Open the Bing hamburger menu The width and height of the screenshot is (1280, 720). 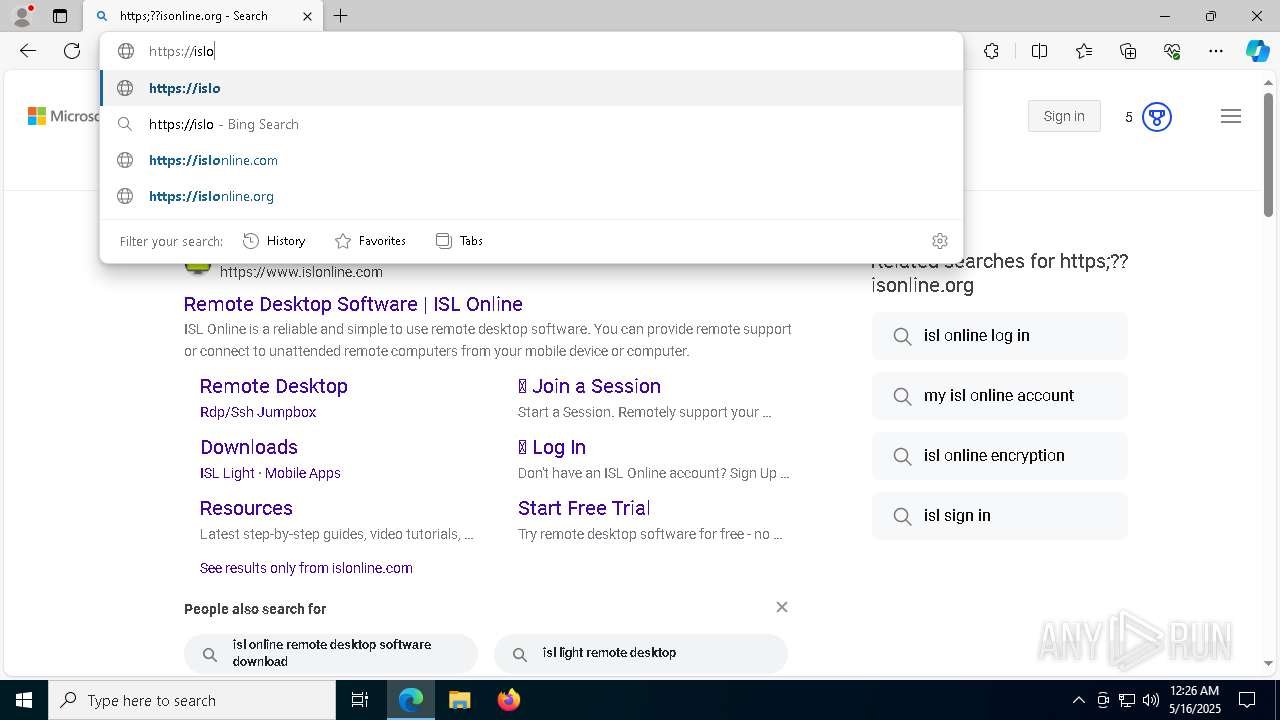pyautogui.click(x=1231, y=117)
